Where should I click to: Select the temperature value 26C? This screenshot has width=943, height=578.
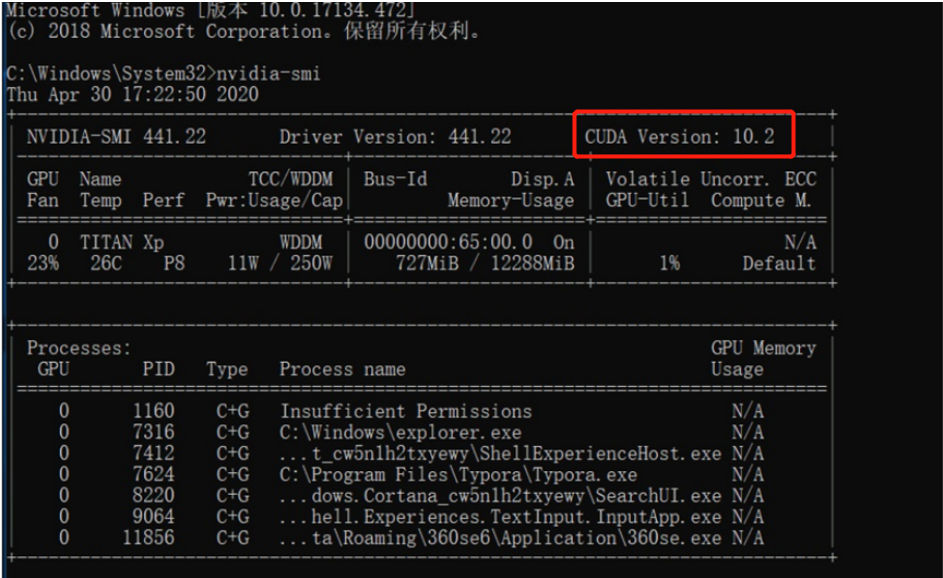[x=106, y=263]
